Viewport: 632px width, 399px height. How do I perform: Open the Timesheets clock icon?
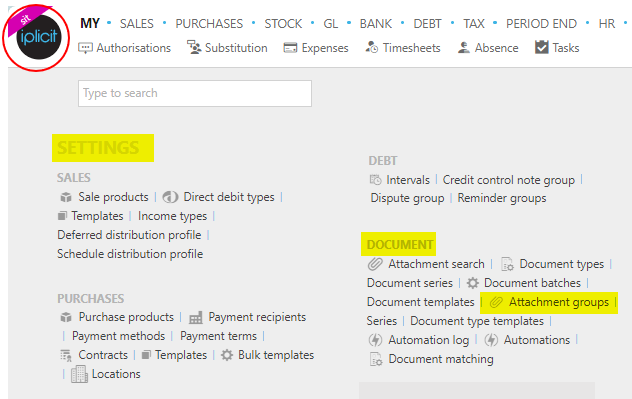coord(372,48)
